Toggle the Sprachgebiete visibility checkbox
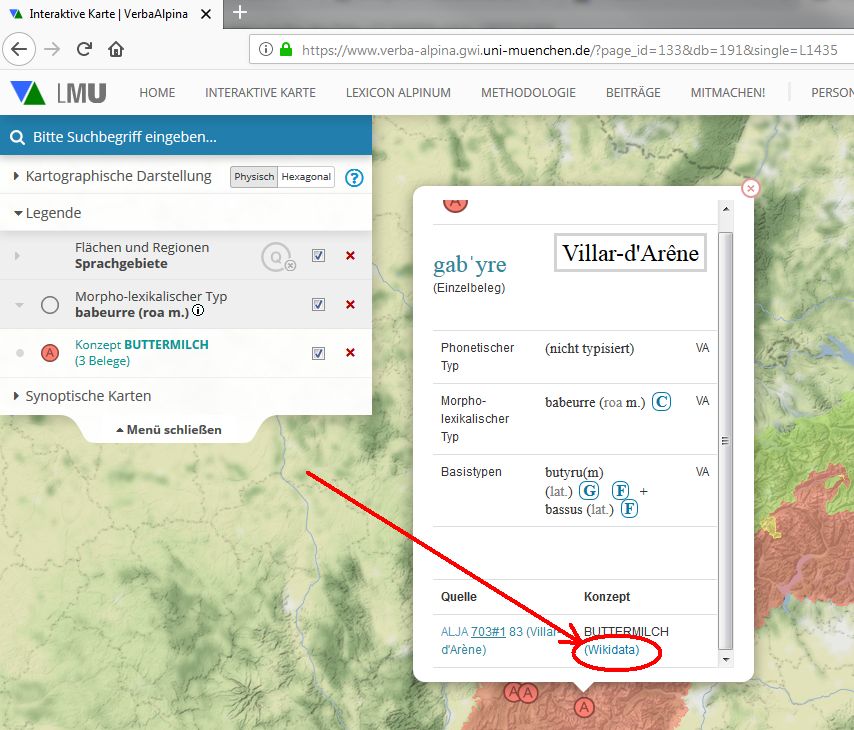Screen dimensions: 854x730 319,256
